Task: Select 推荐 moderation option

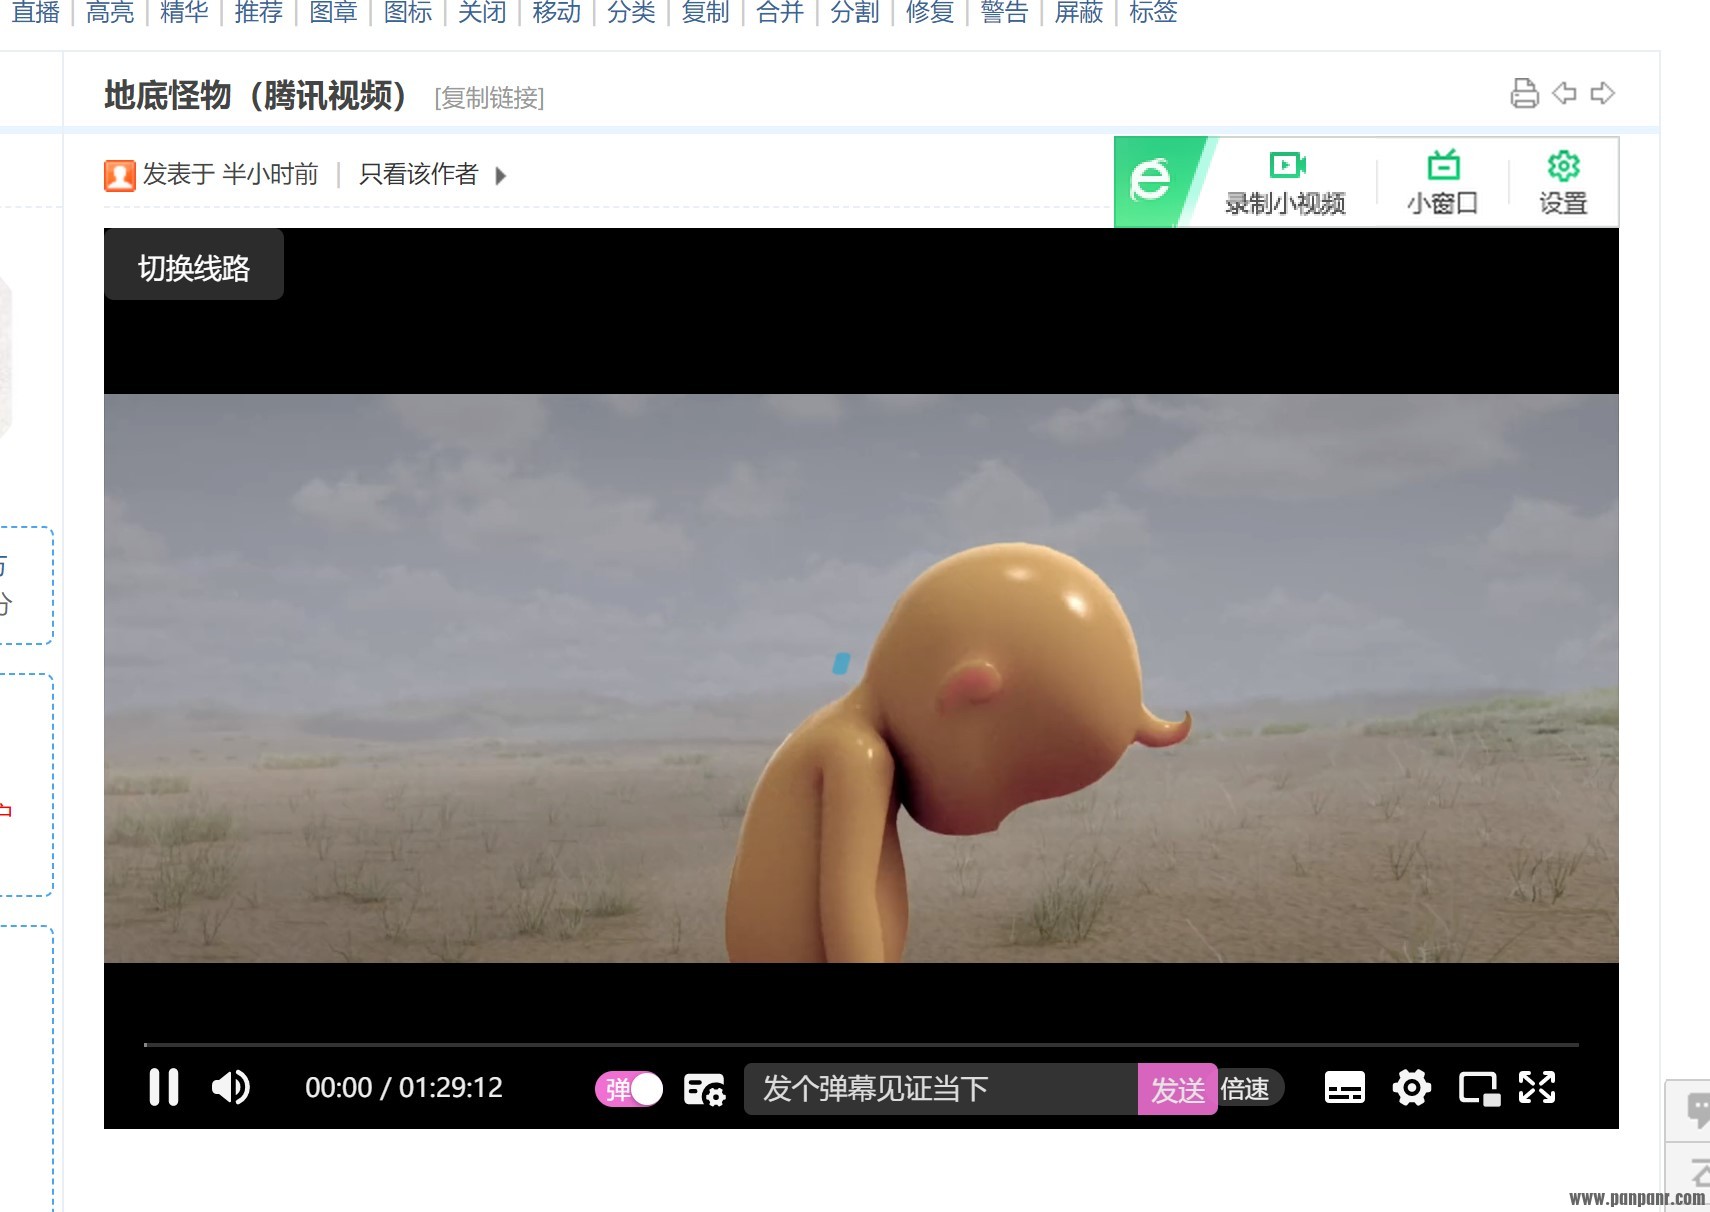Action: [259, 12]
